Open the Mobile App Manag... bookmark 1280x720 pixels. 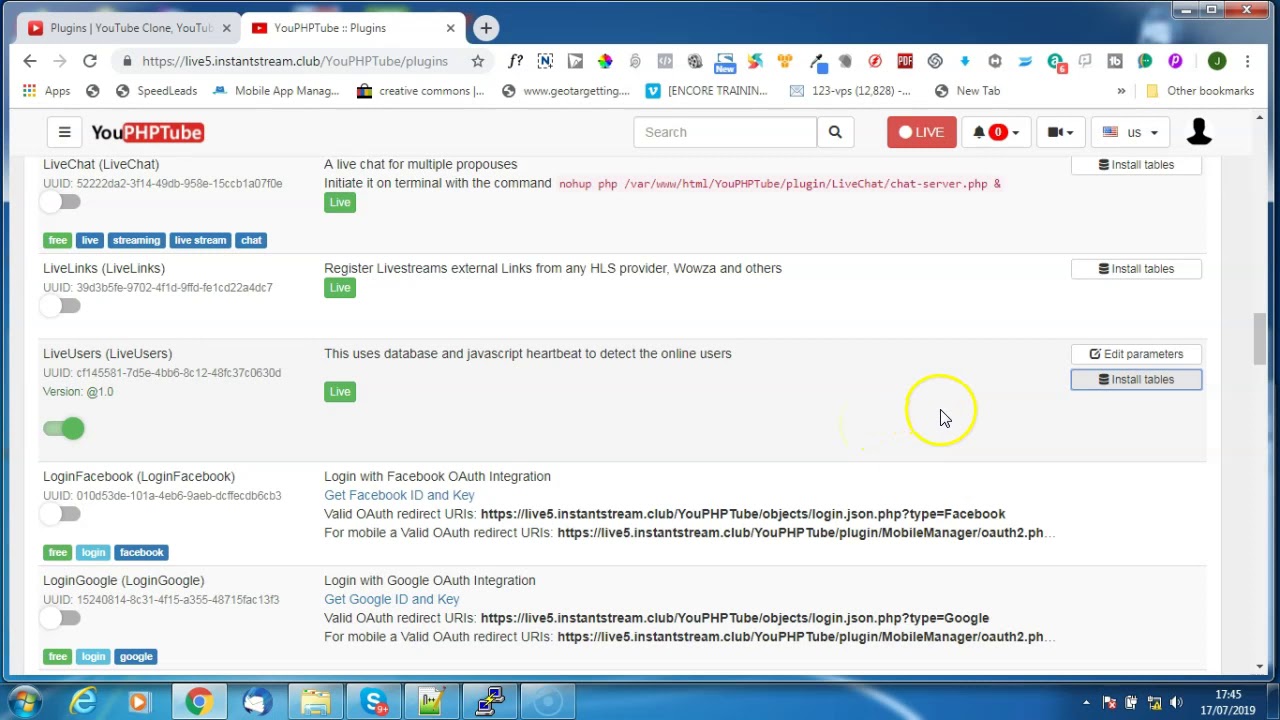[x=275, y=91]
